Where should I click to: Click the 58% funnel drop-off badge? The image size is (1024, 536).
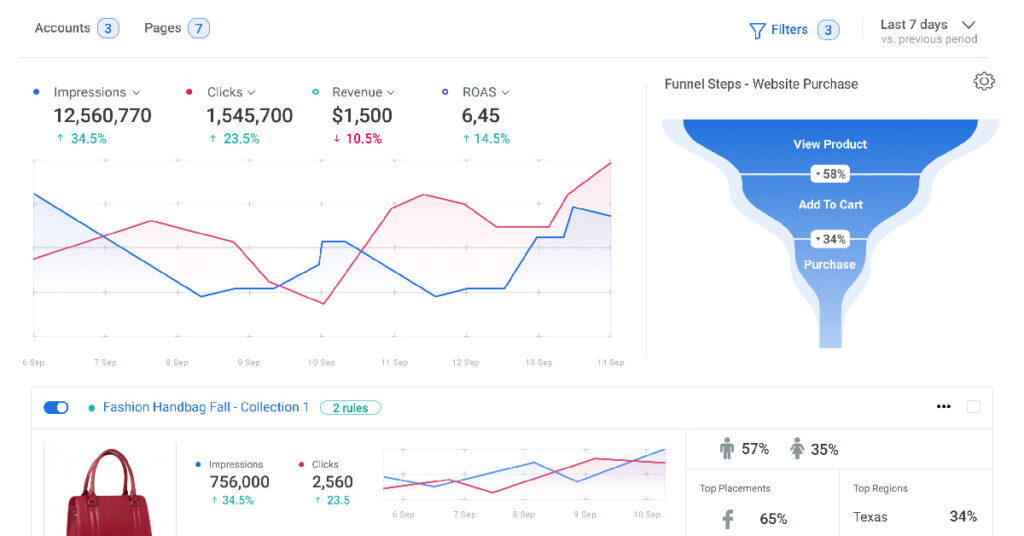pyautogui.click(x=830, y=174)
